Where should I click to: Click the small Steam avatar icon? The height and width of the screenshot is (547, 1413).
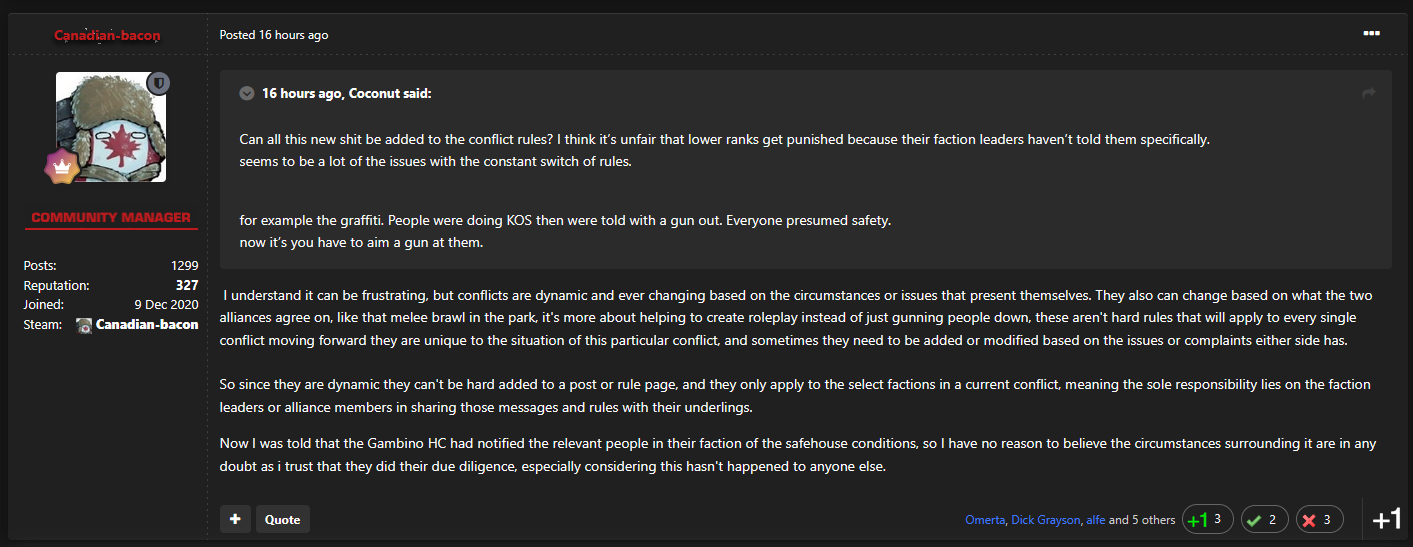[84, 325]
